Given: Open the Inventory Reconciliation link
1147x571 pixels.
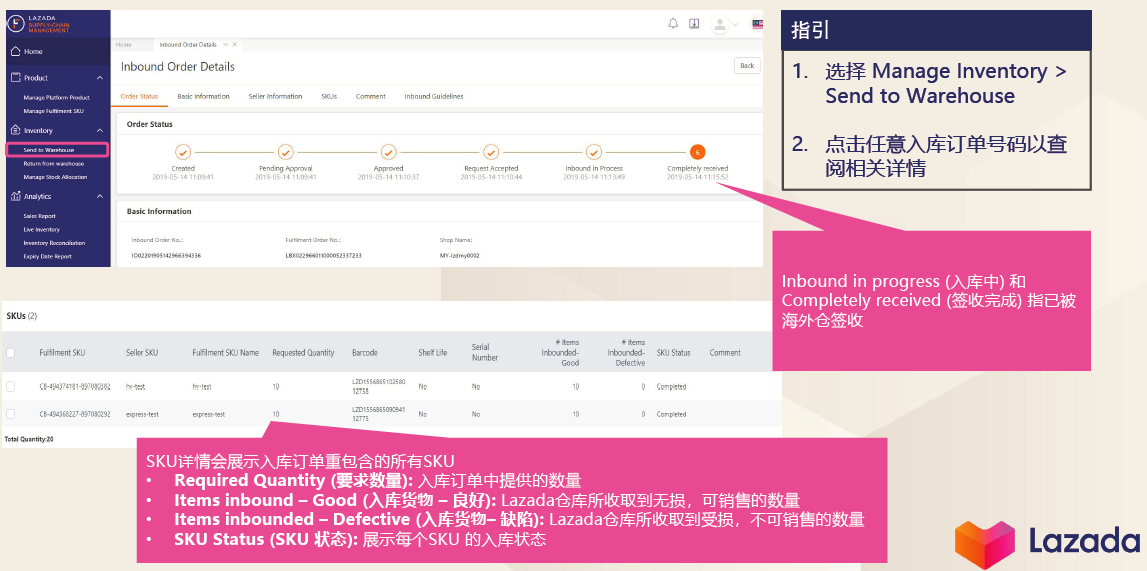Looking at the screenshot, I should coord(54,243).
